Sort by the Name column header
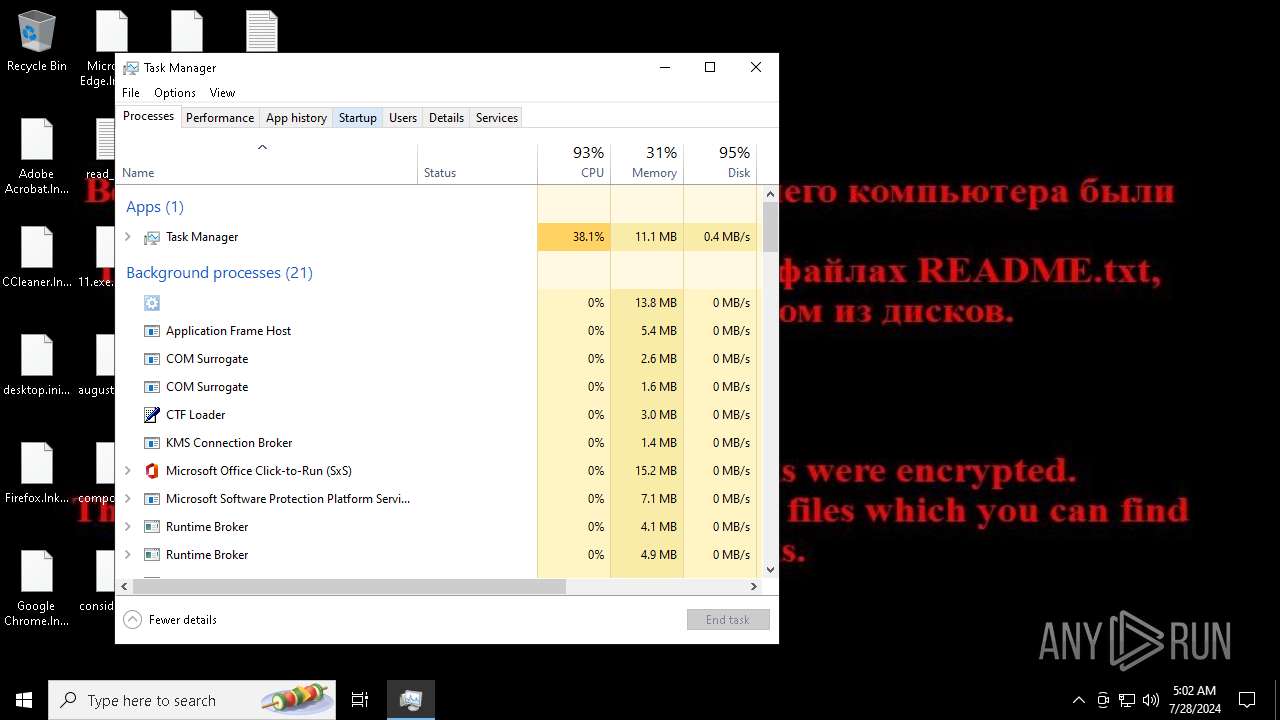The height and width of the screenshot is (720, 1280). (x=267, y=164)
